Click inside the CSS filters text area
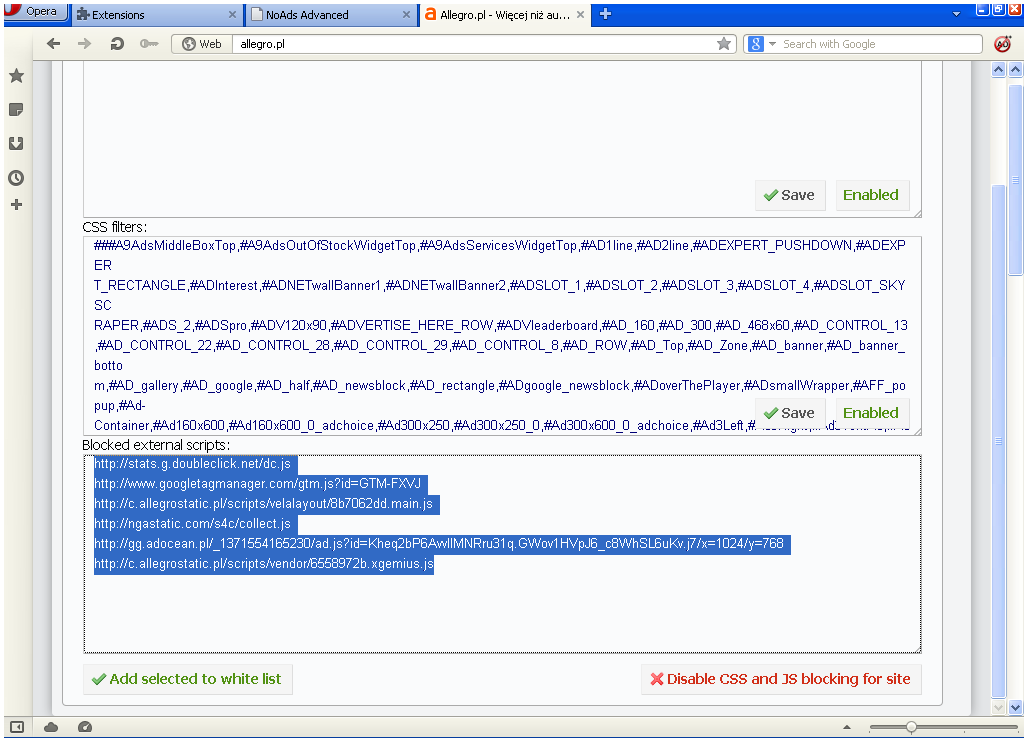The image size is (1024, 738). coord(502,336)
